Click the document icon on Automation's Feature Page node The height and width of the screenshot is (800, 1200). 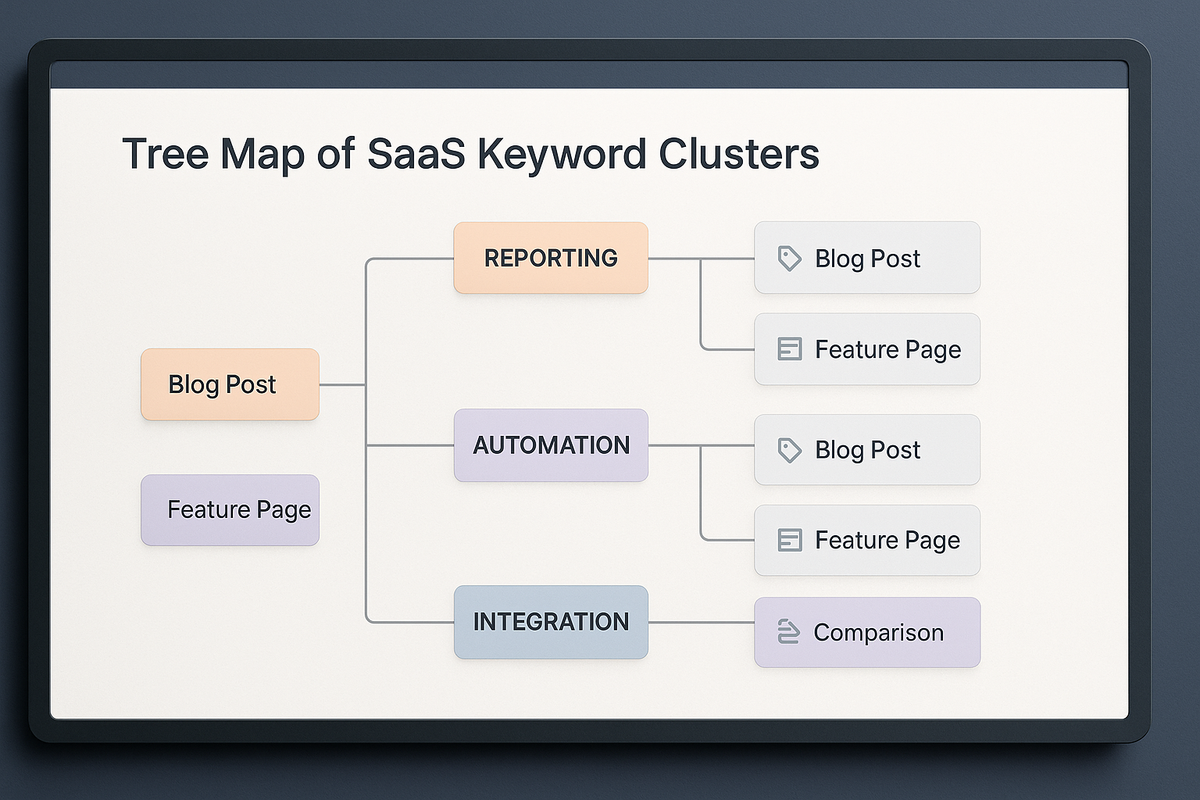(790, 540)
